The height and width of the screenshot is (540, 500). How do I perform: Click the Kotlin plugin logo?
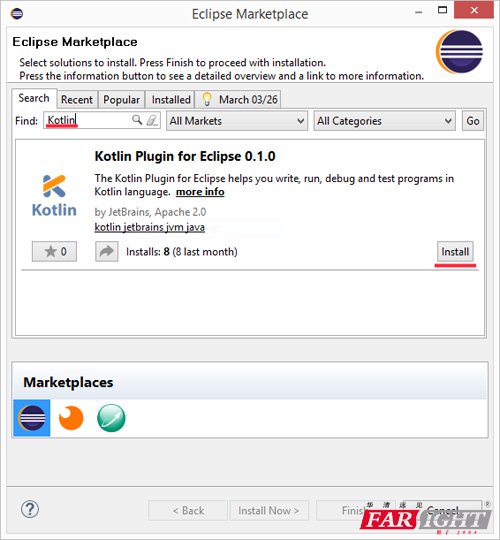54,195
